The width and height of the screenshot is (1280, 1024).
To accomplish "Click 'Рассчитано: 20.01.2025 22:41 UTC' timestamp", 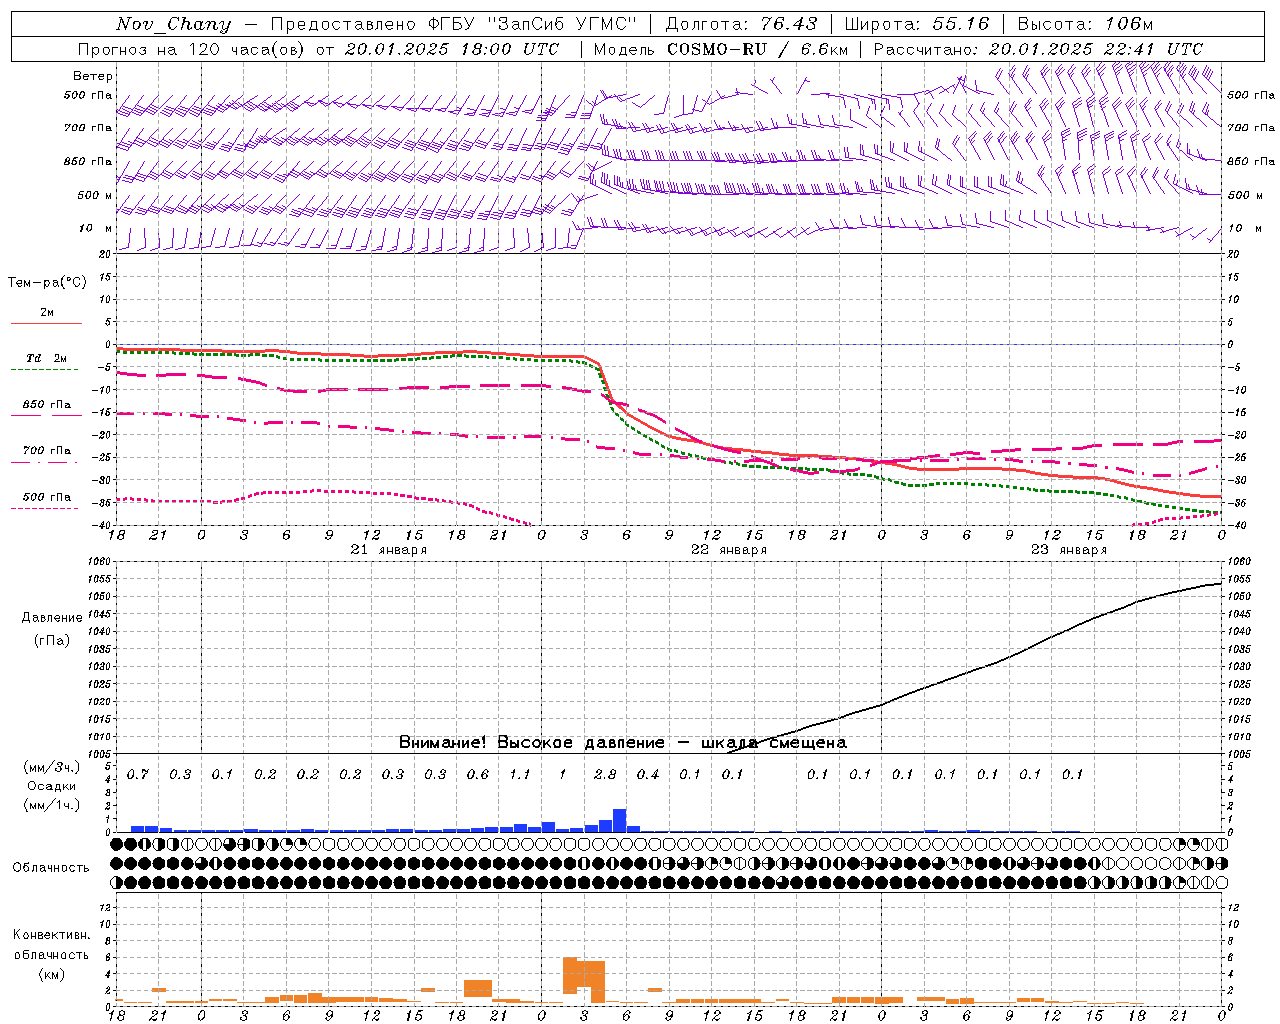I will [1038, 49].
